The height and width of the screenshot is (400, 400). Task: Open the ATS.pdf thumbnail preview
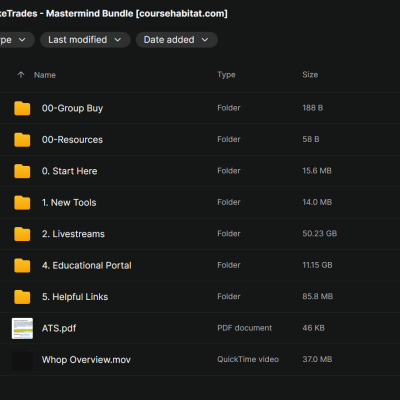(x=22, y=328)
